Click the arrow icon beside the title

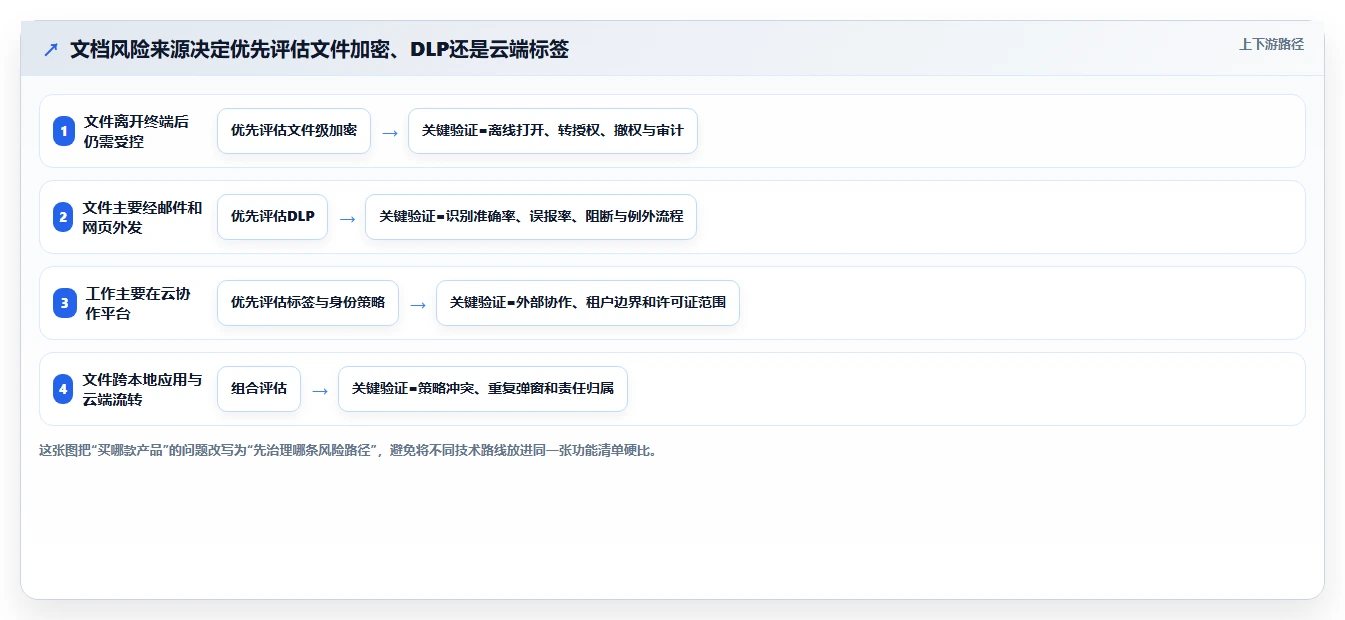click(x=51, y=49)
